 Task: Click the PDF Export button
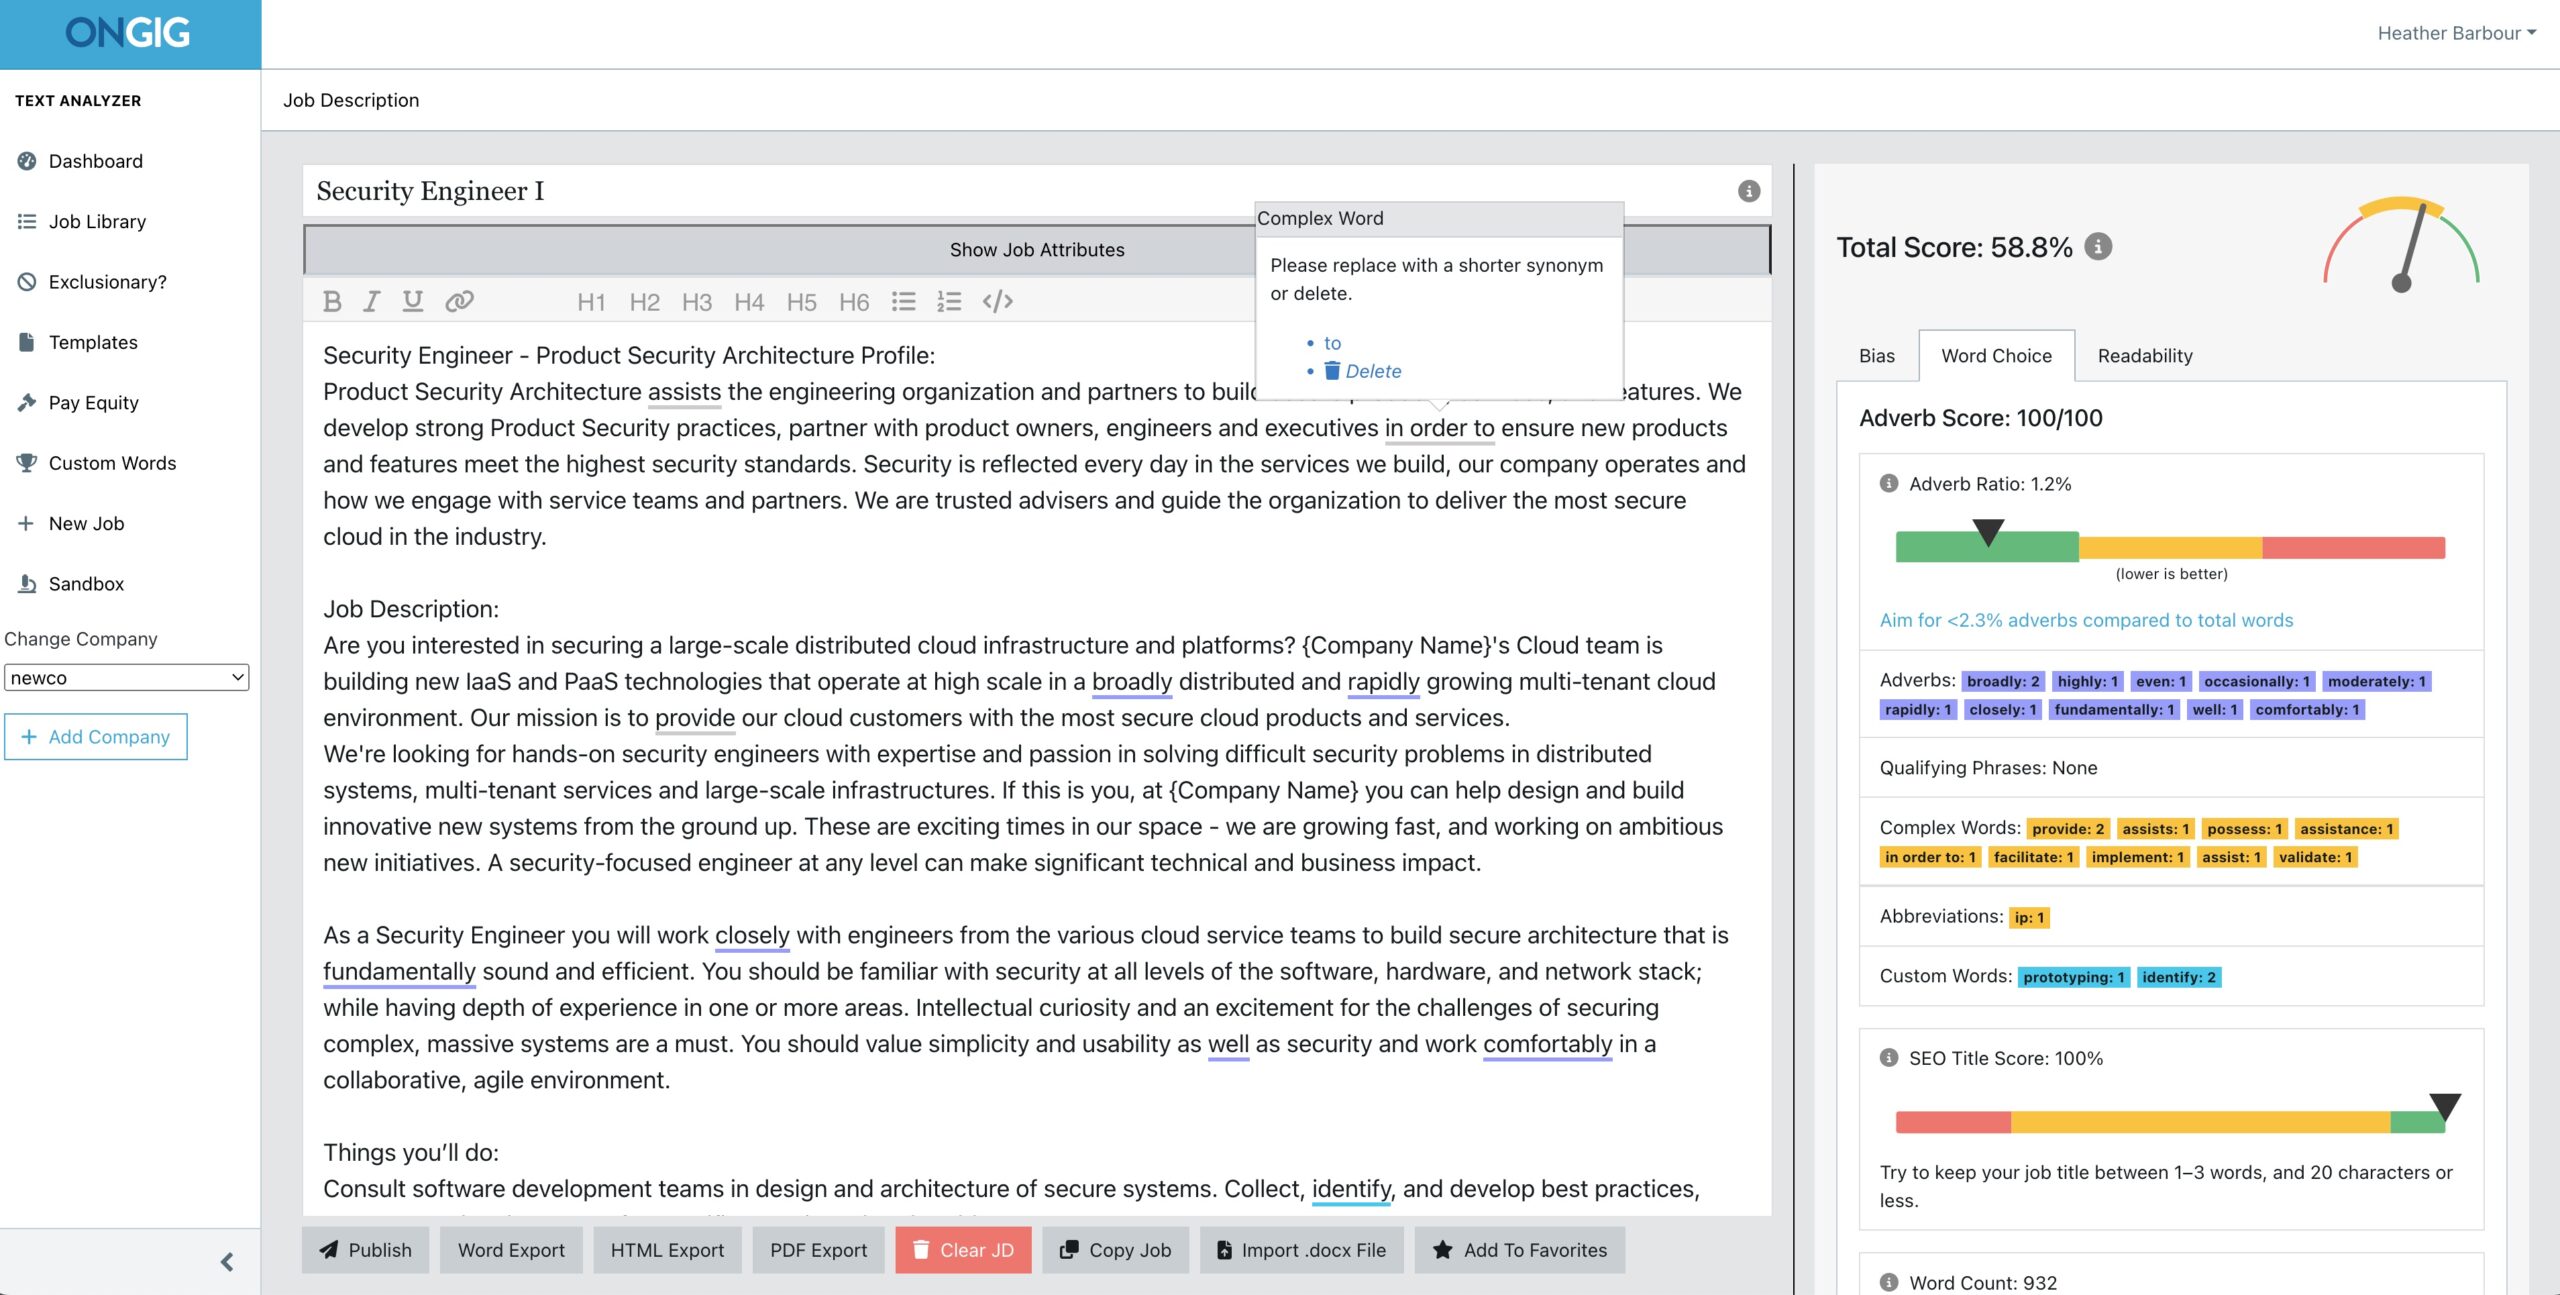(x=818, y=1250)
